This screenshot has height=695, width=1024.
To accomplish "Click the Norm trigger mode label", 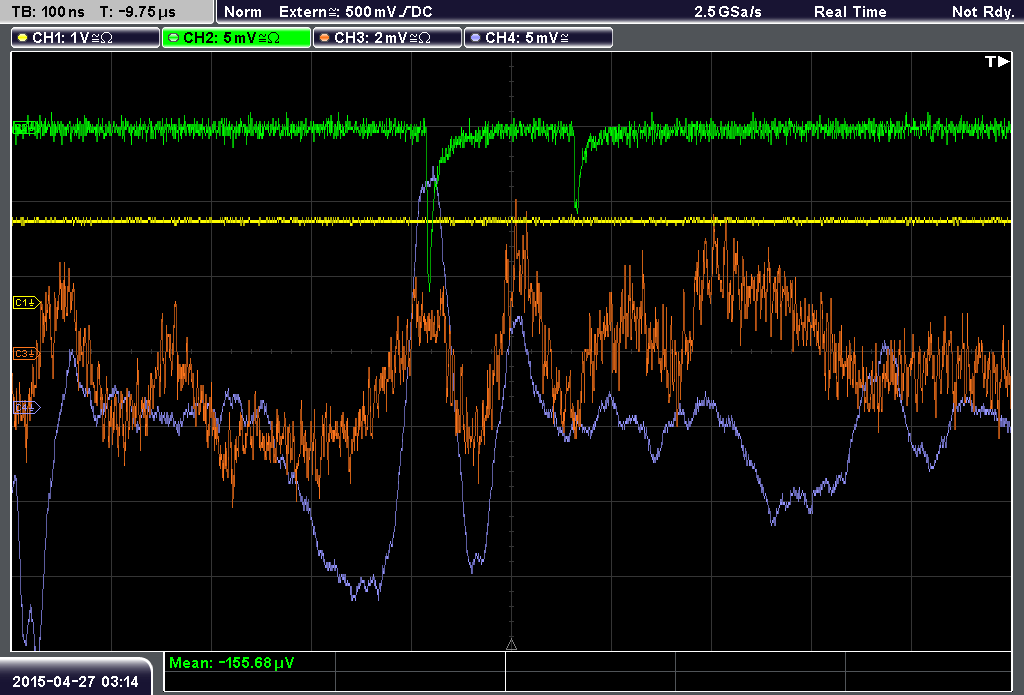I will coord(243,12).
